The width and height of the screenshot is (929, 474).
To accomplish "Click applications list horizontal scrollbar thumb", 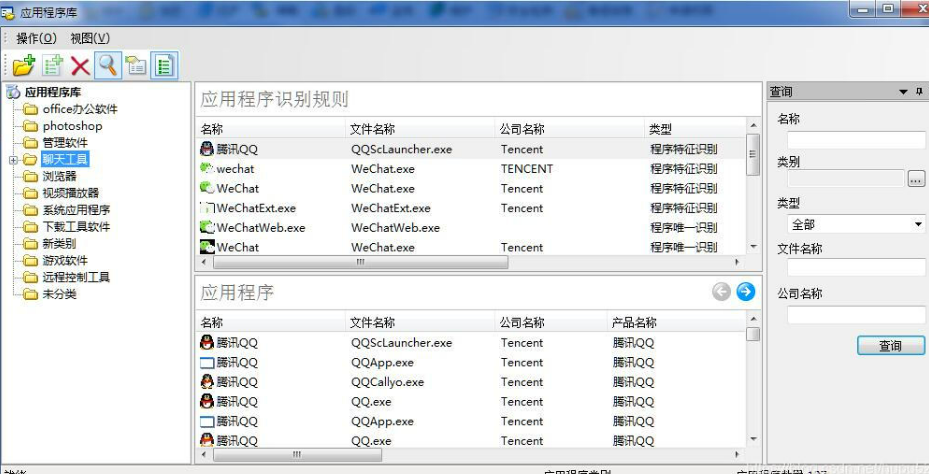I will click(x=297, y=455).
